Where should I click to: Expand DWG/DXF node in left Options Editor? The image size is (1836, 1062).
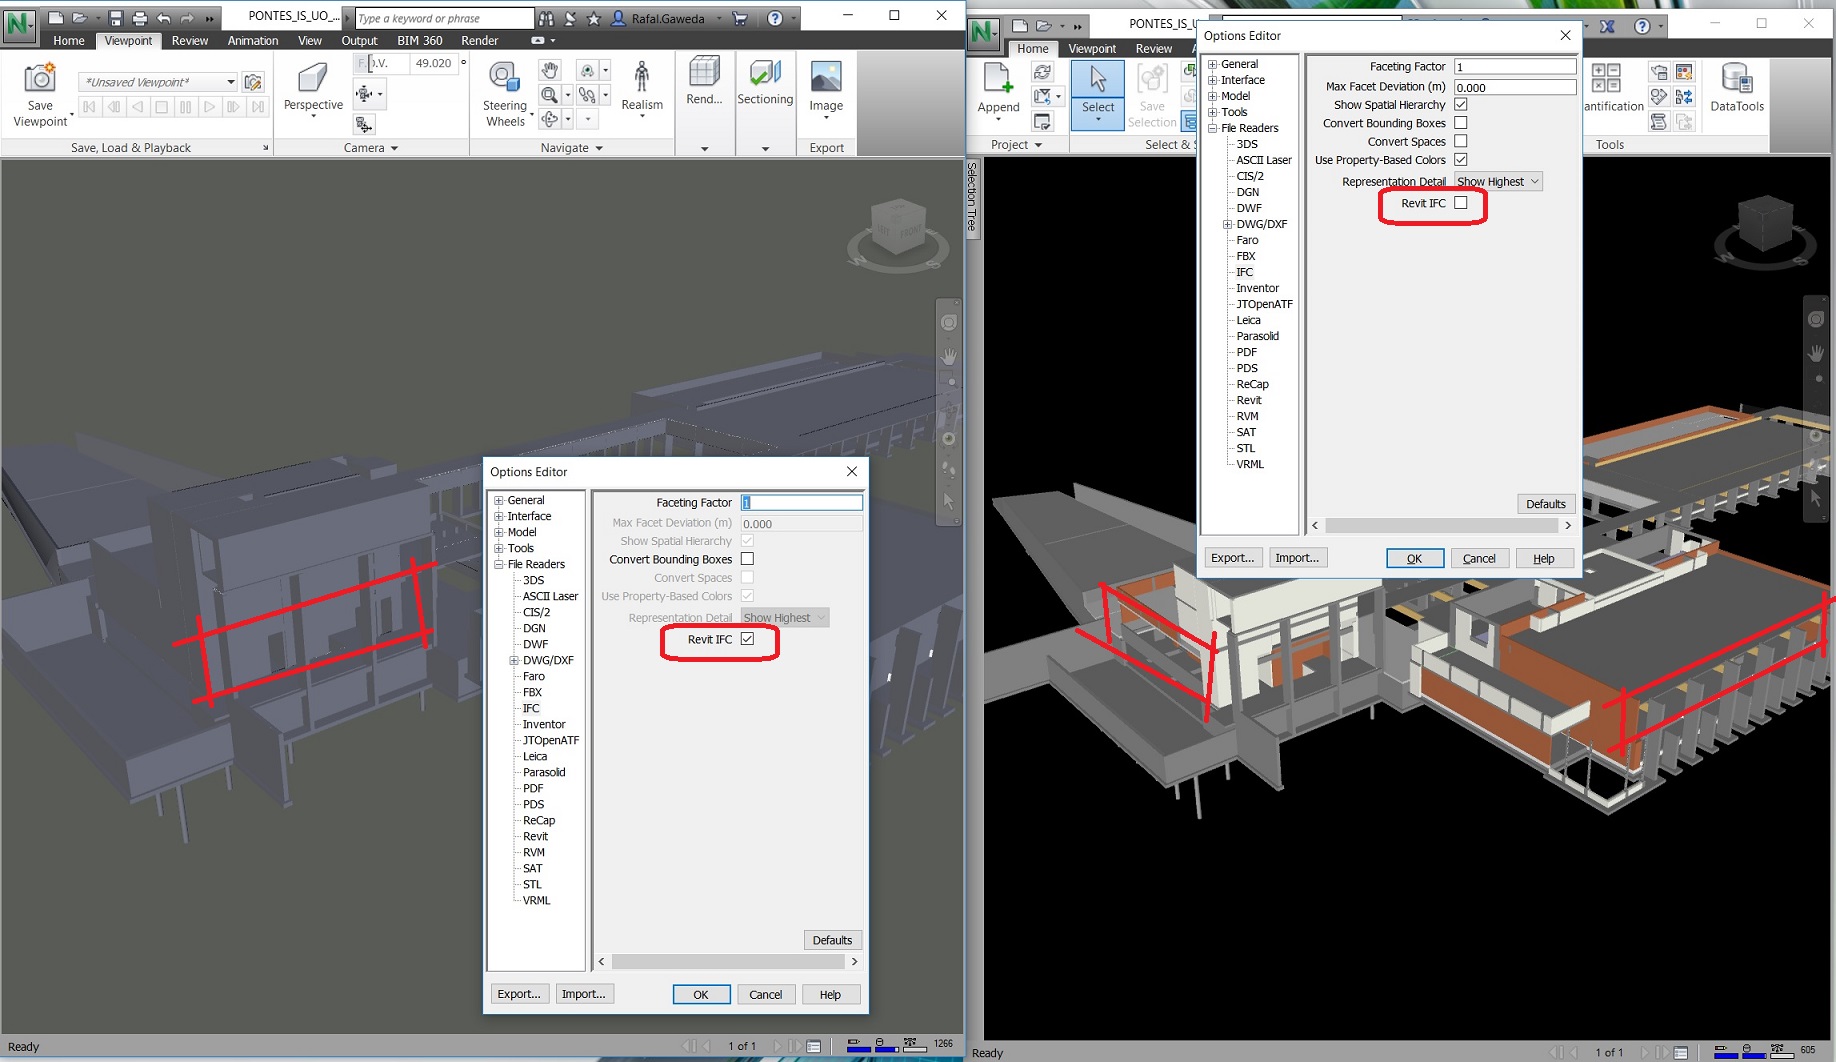514,660
